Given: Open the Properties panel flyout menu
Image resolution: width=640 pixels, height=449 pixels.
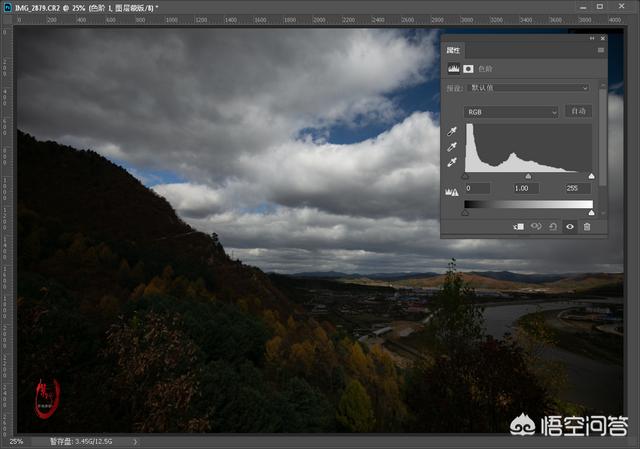Looking at the screenshot, I should tap(600, 49).
